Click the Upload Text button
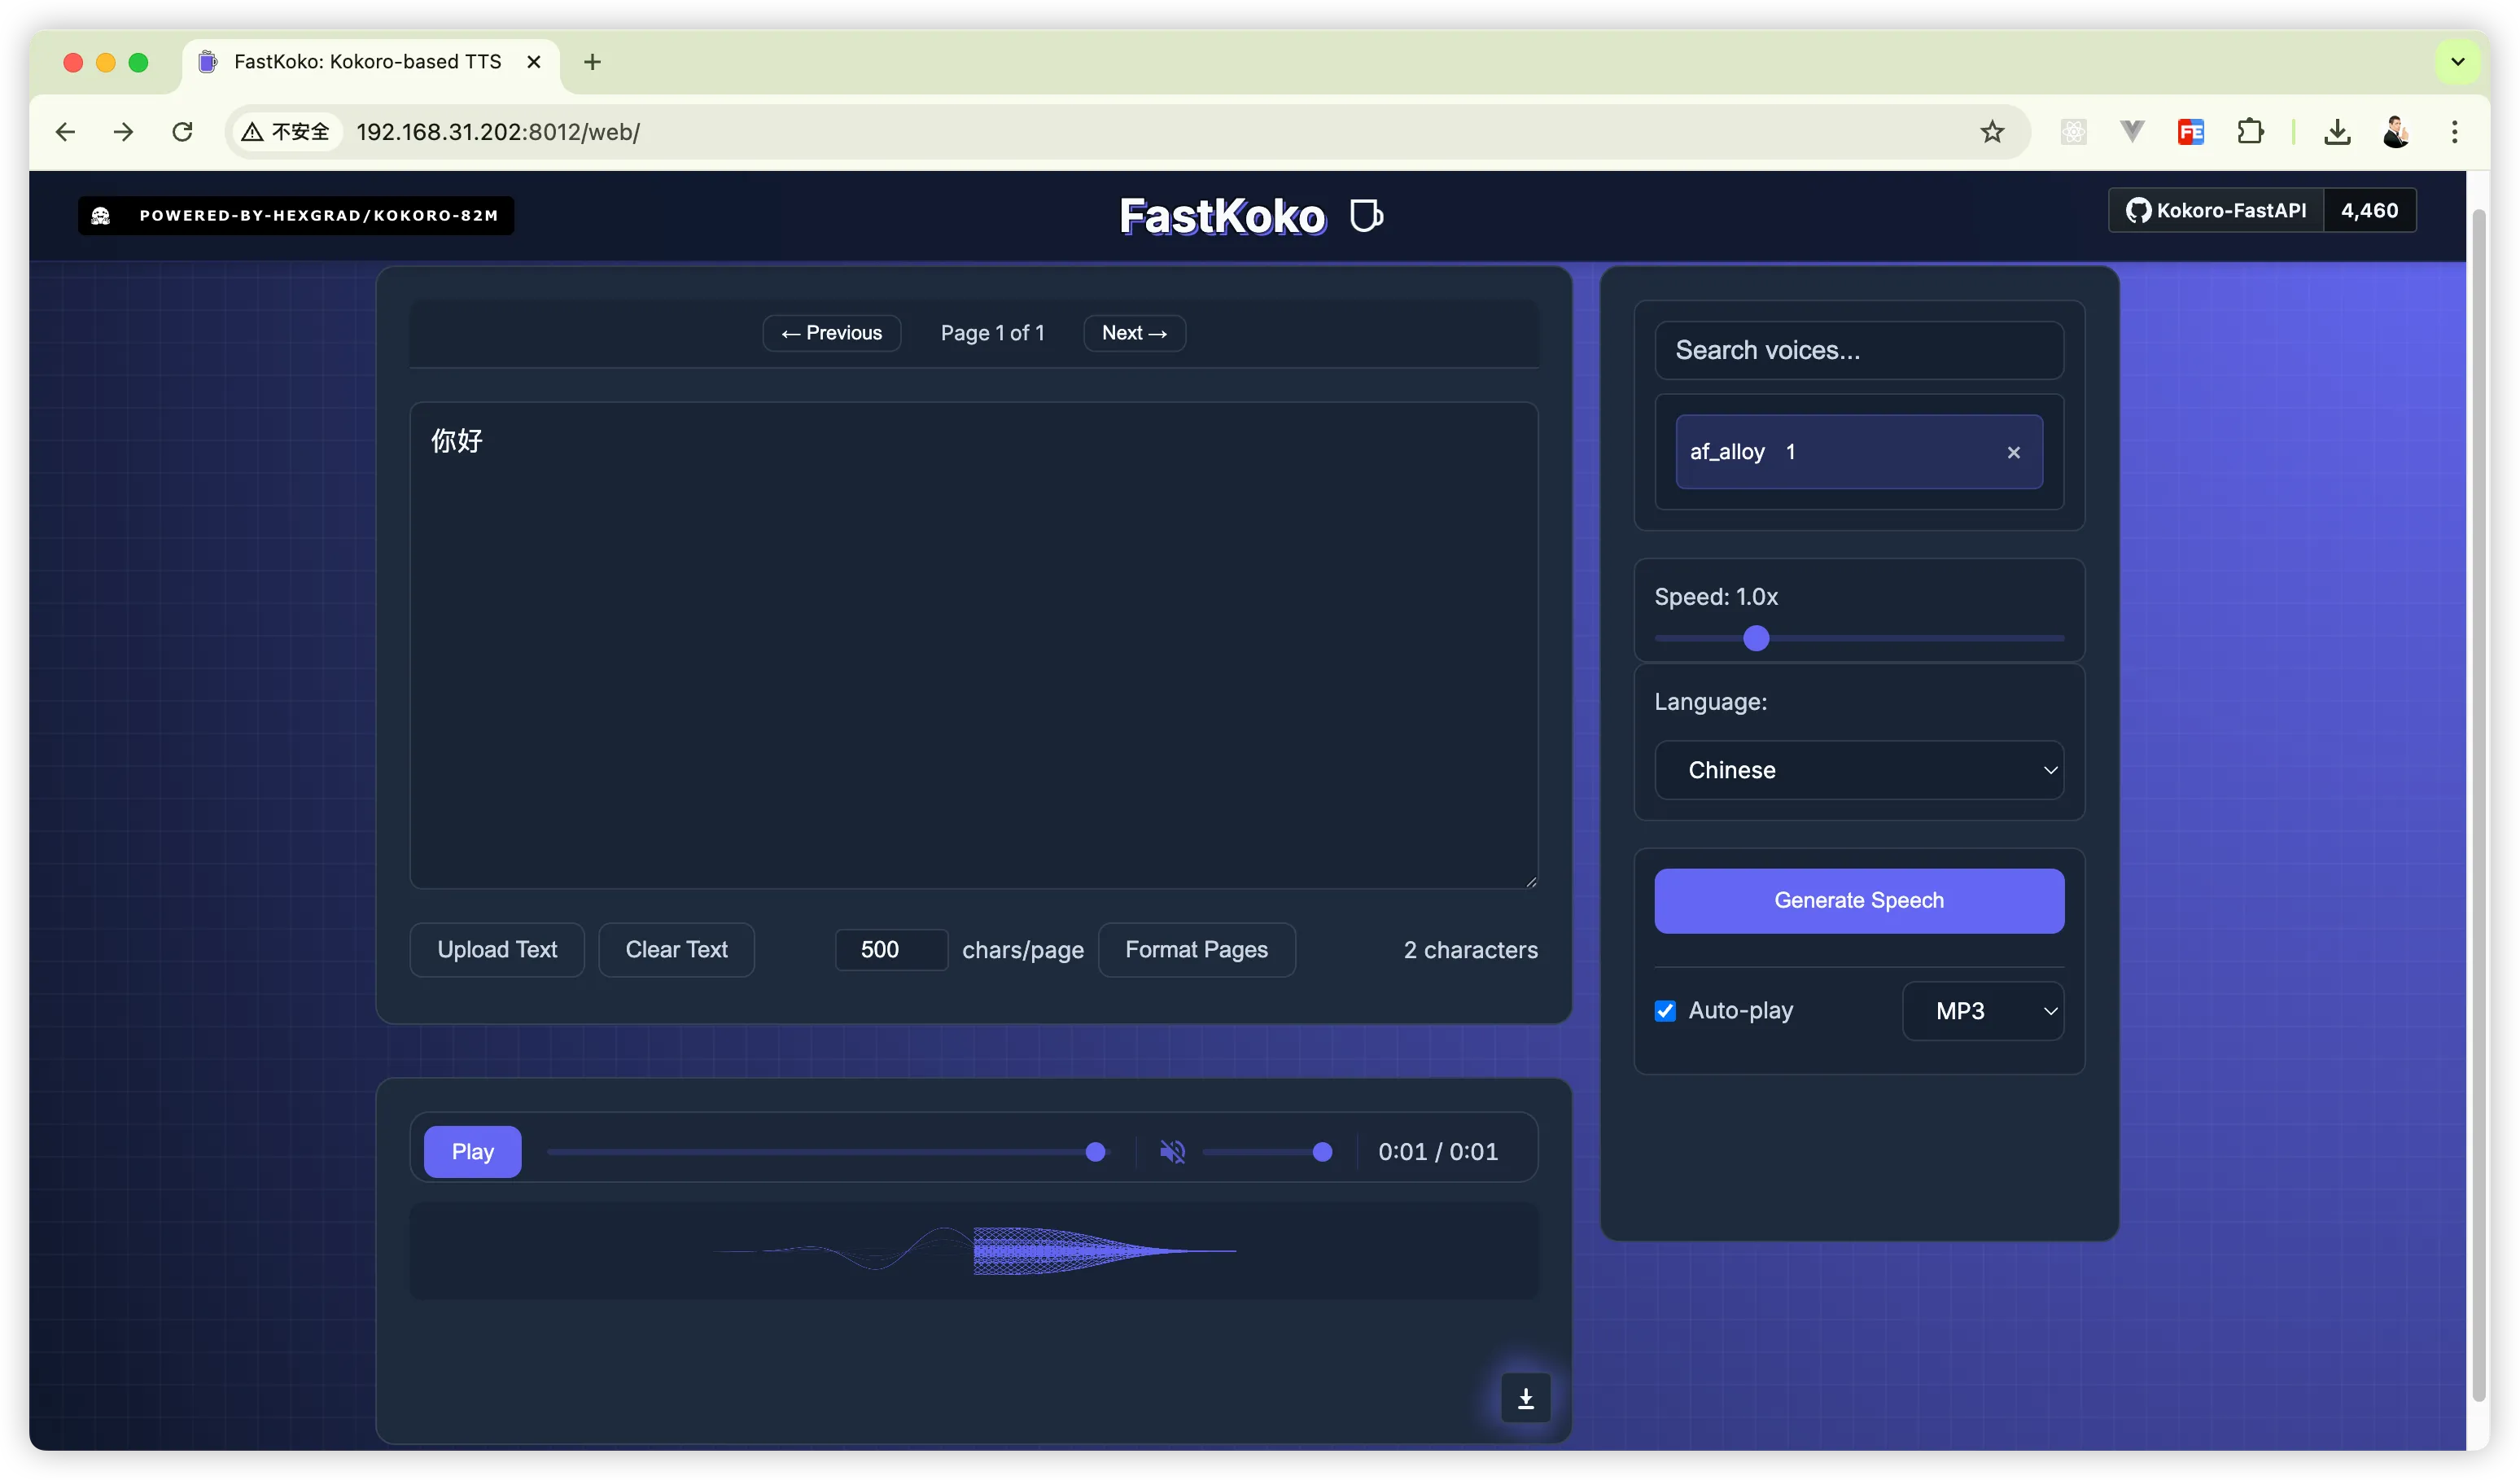Screen dimensions: 2520x1480 click(497, 950)
